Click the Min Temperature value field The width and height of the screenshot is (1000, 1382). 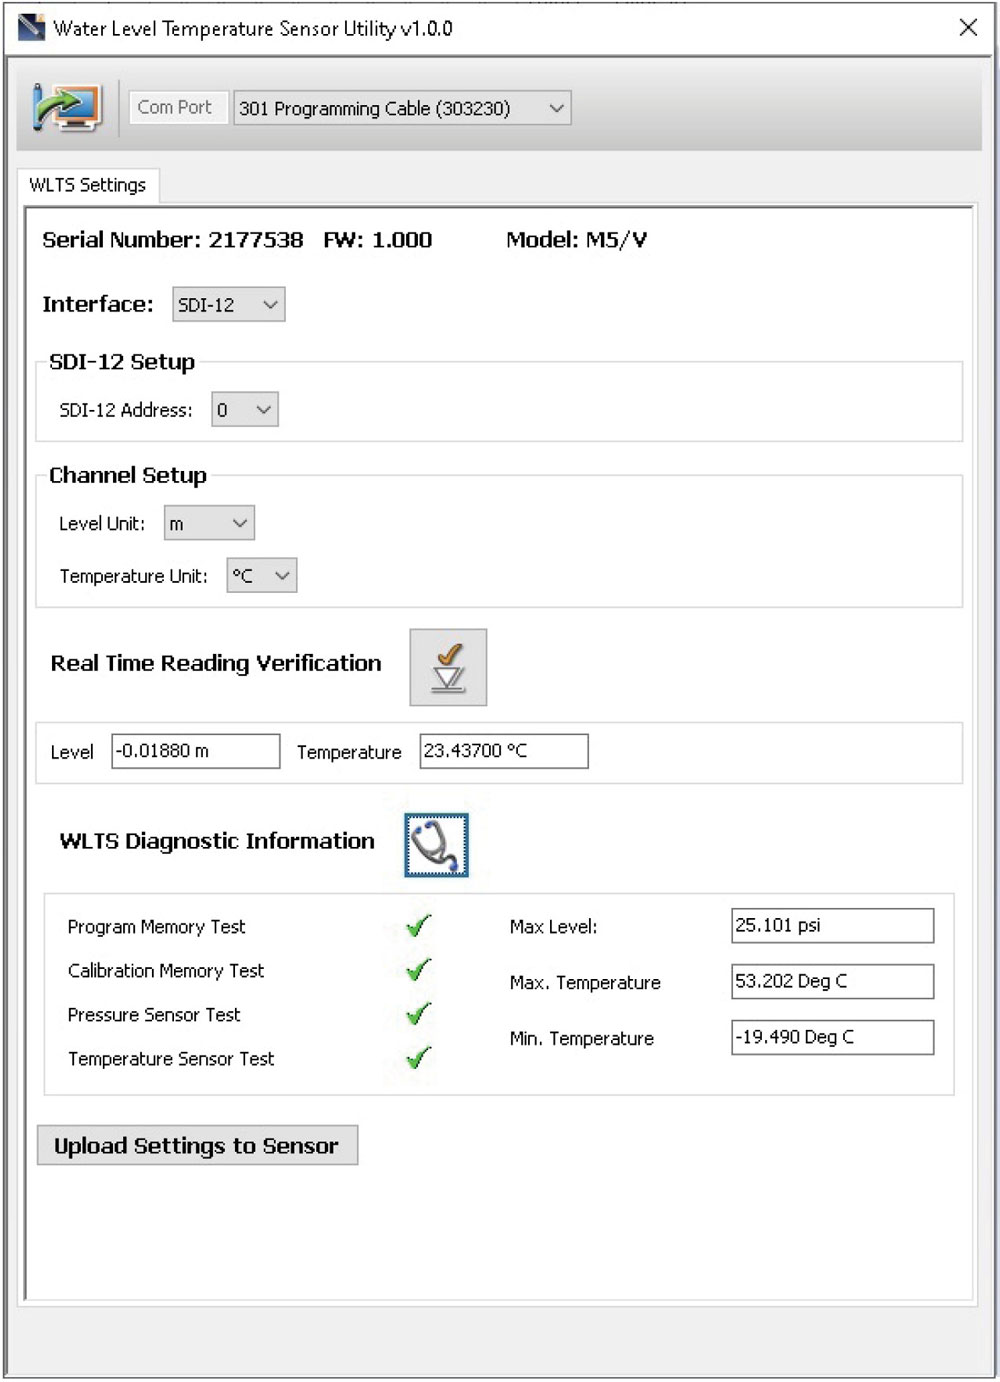(832, 1037)
